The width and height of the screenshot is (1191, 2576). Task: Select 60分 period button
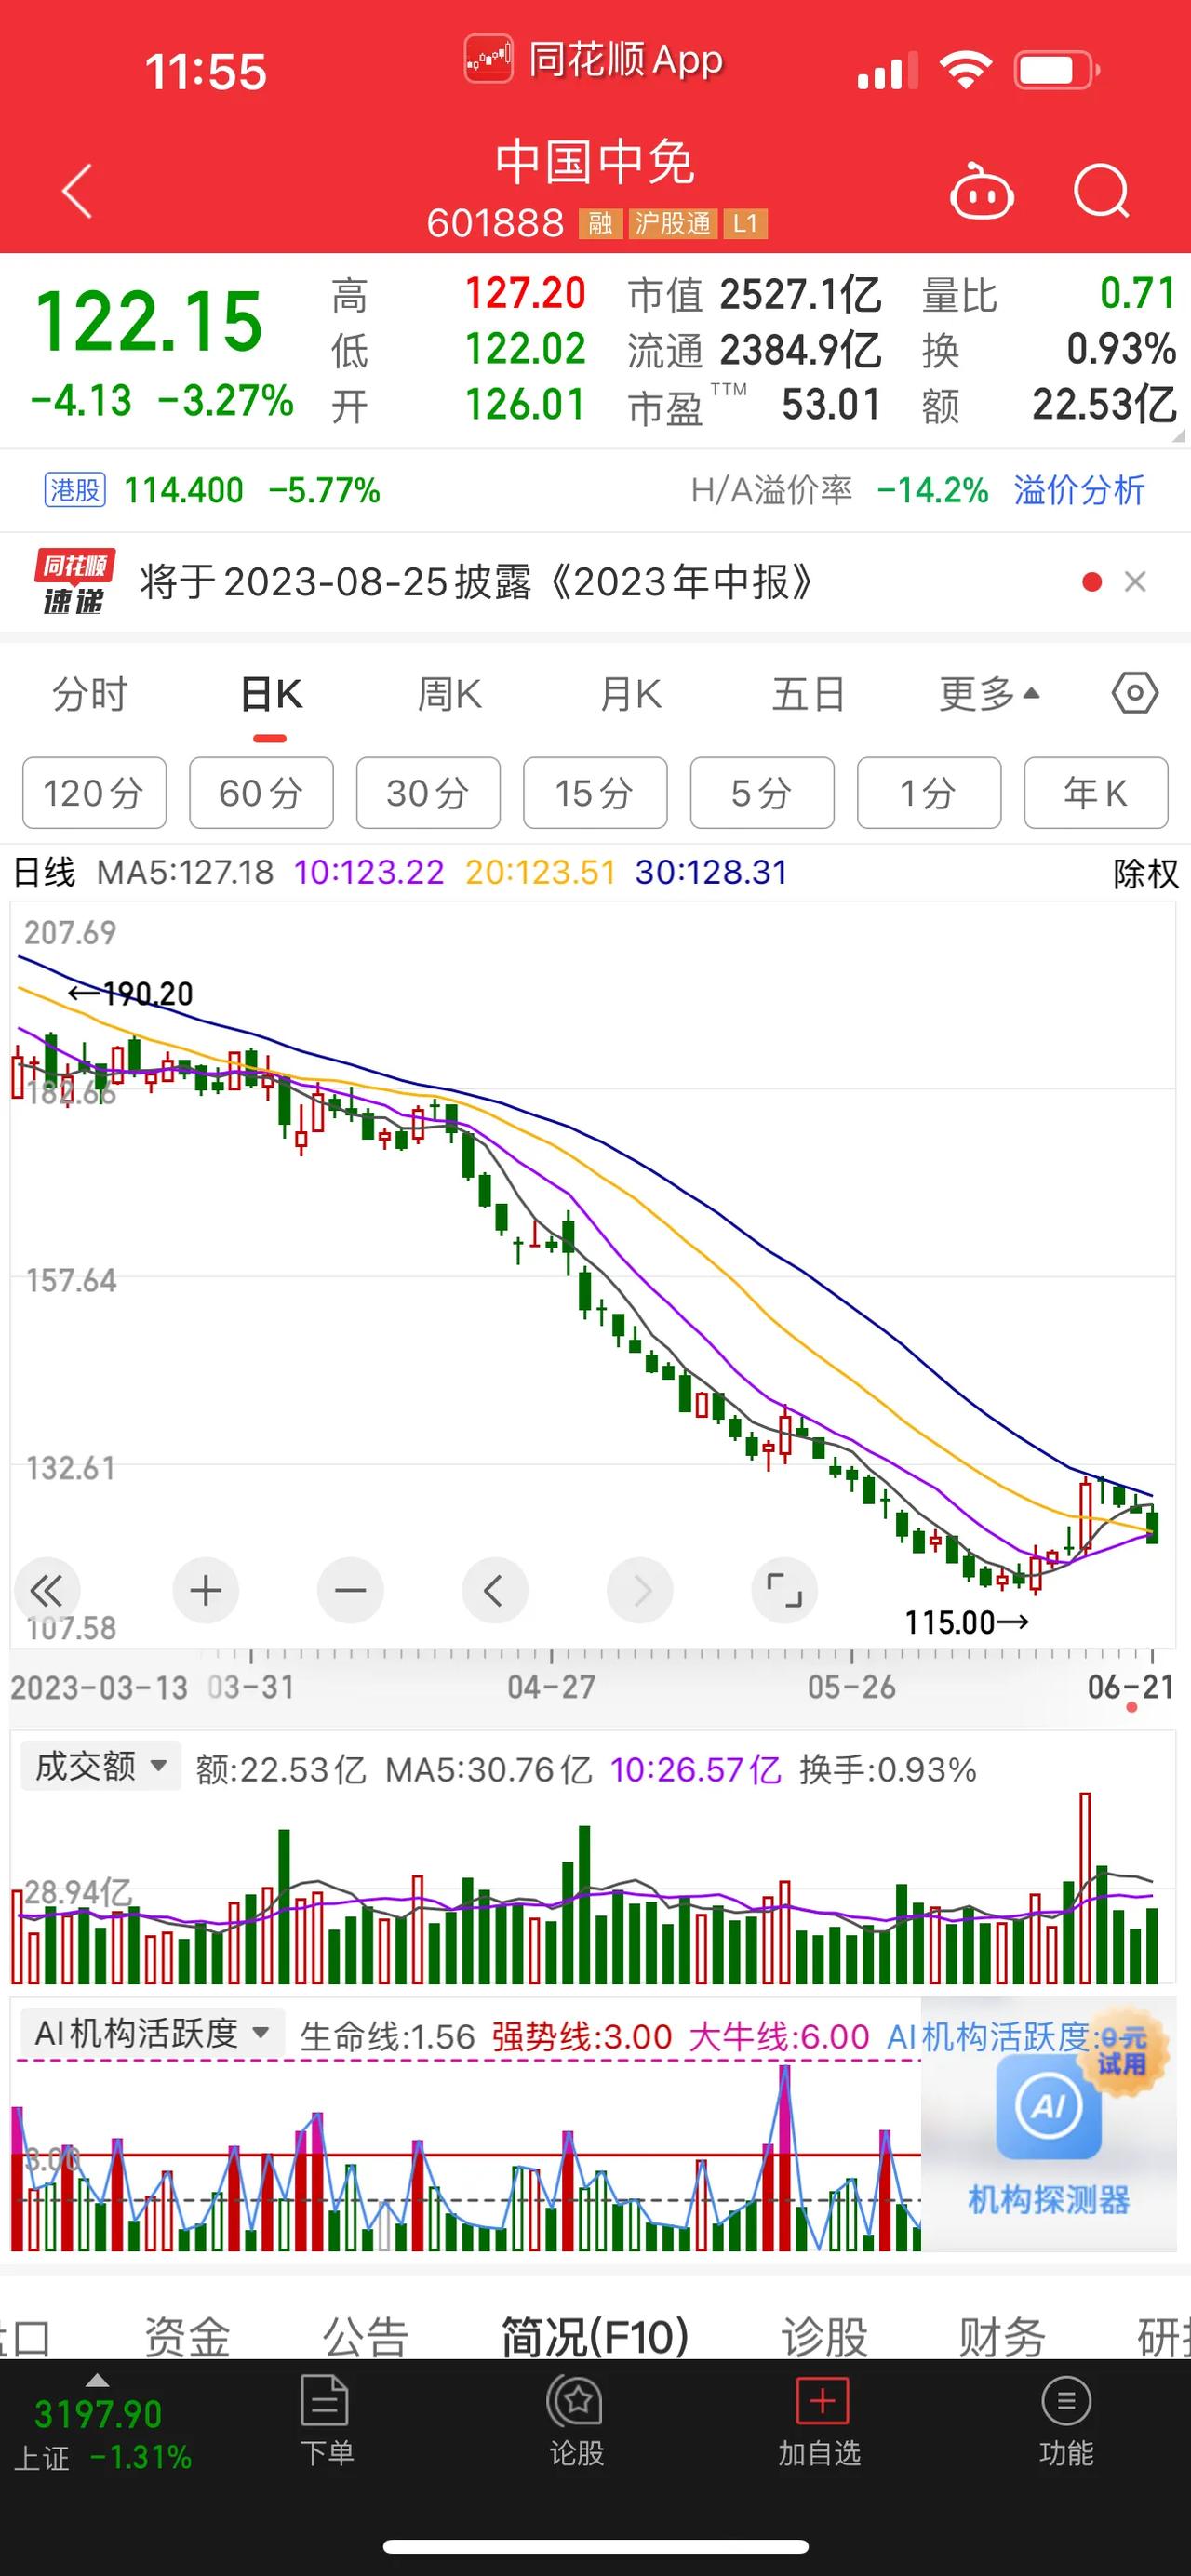coord(261,793)
